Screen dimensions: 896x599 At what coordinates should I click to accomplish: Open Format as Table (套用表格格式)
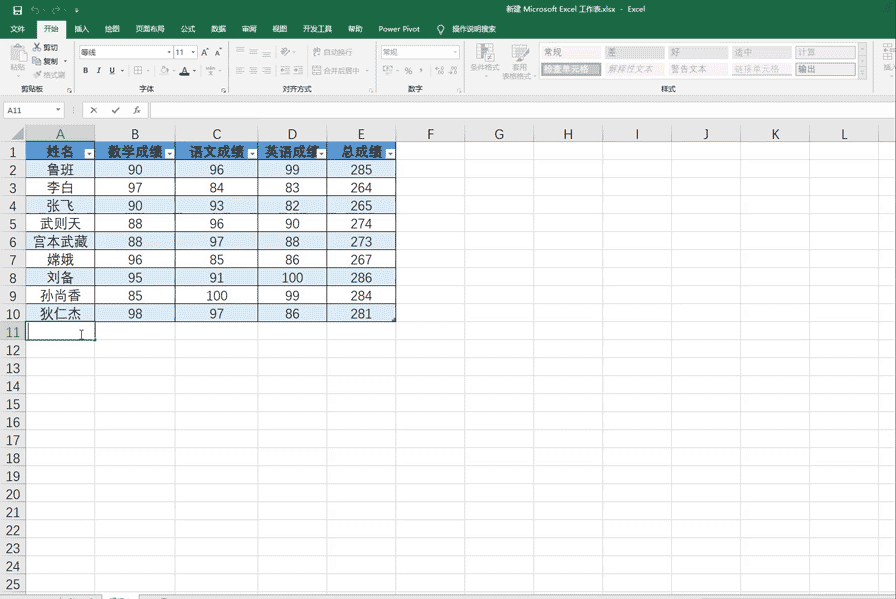[x=519, y=61]
